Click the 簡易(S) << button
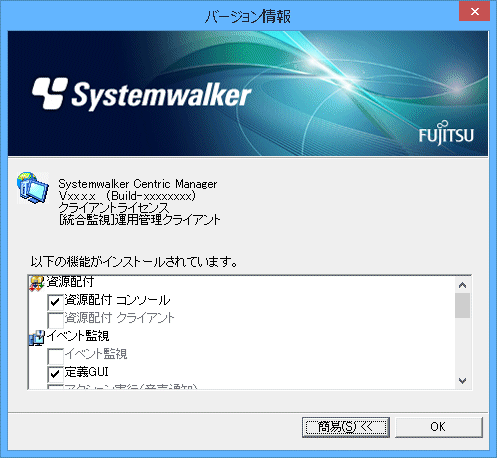This screenshot has width=497, height=458. tap(346, 427)
